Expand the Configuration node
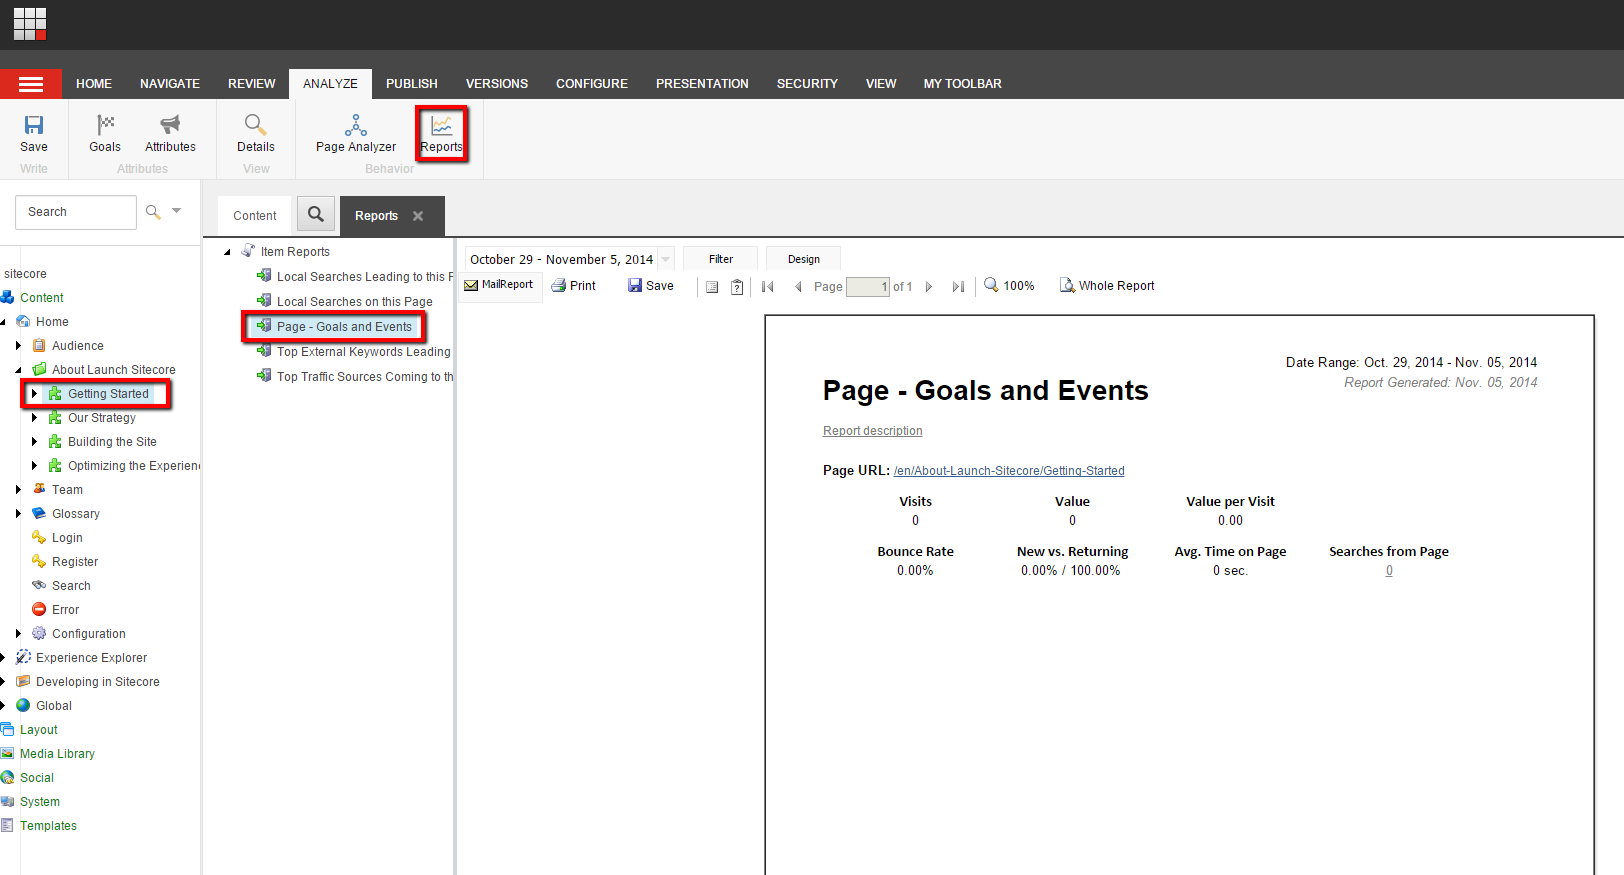The width and height of the screenshot is (1624, 875). pyautogui.click(x=18, y=634)
